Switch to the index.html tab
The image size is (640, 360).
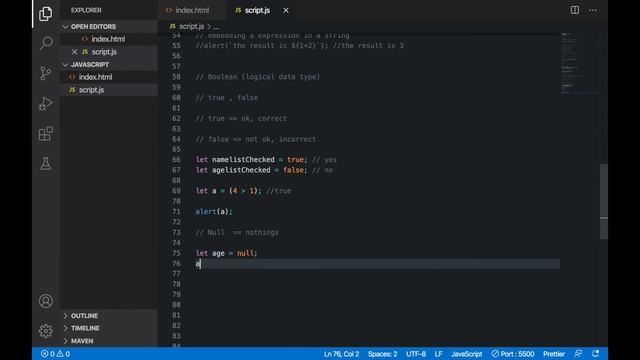click(x=192, y=10)
